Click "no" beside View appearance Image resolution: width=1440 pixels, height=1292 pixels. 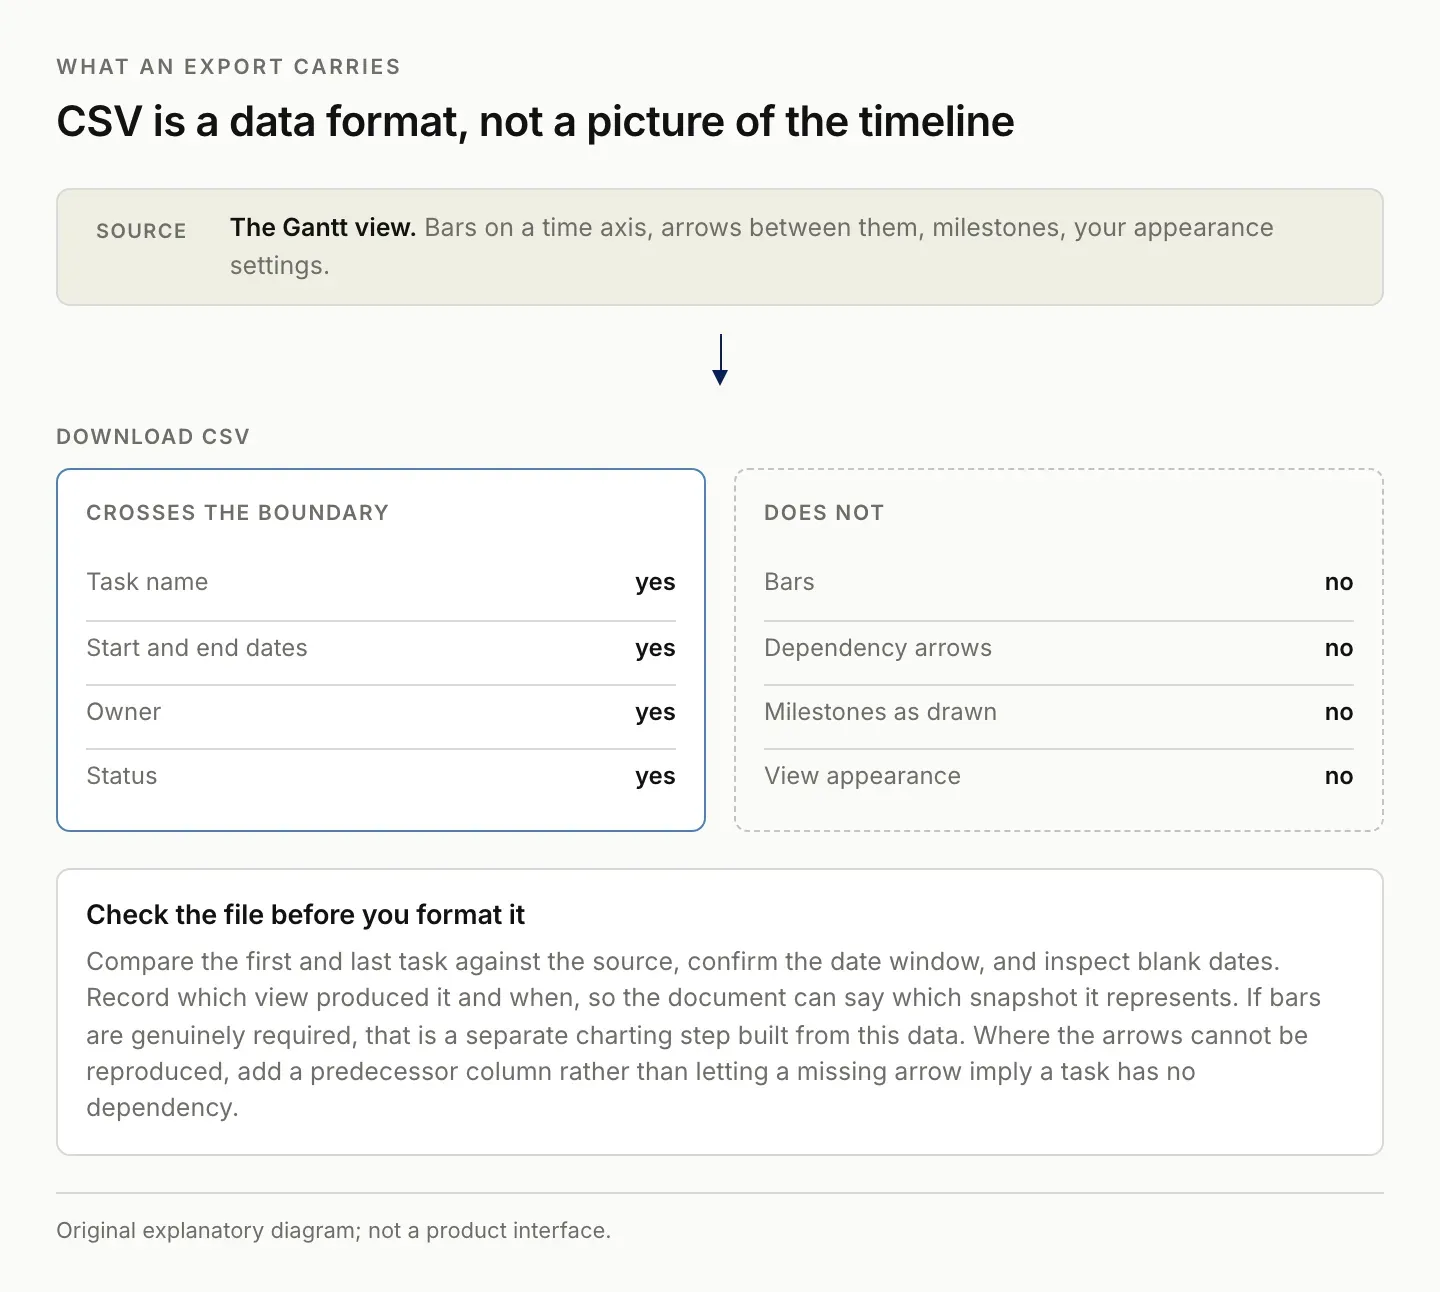tap(1339, 776)
